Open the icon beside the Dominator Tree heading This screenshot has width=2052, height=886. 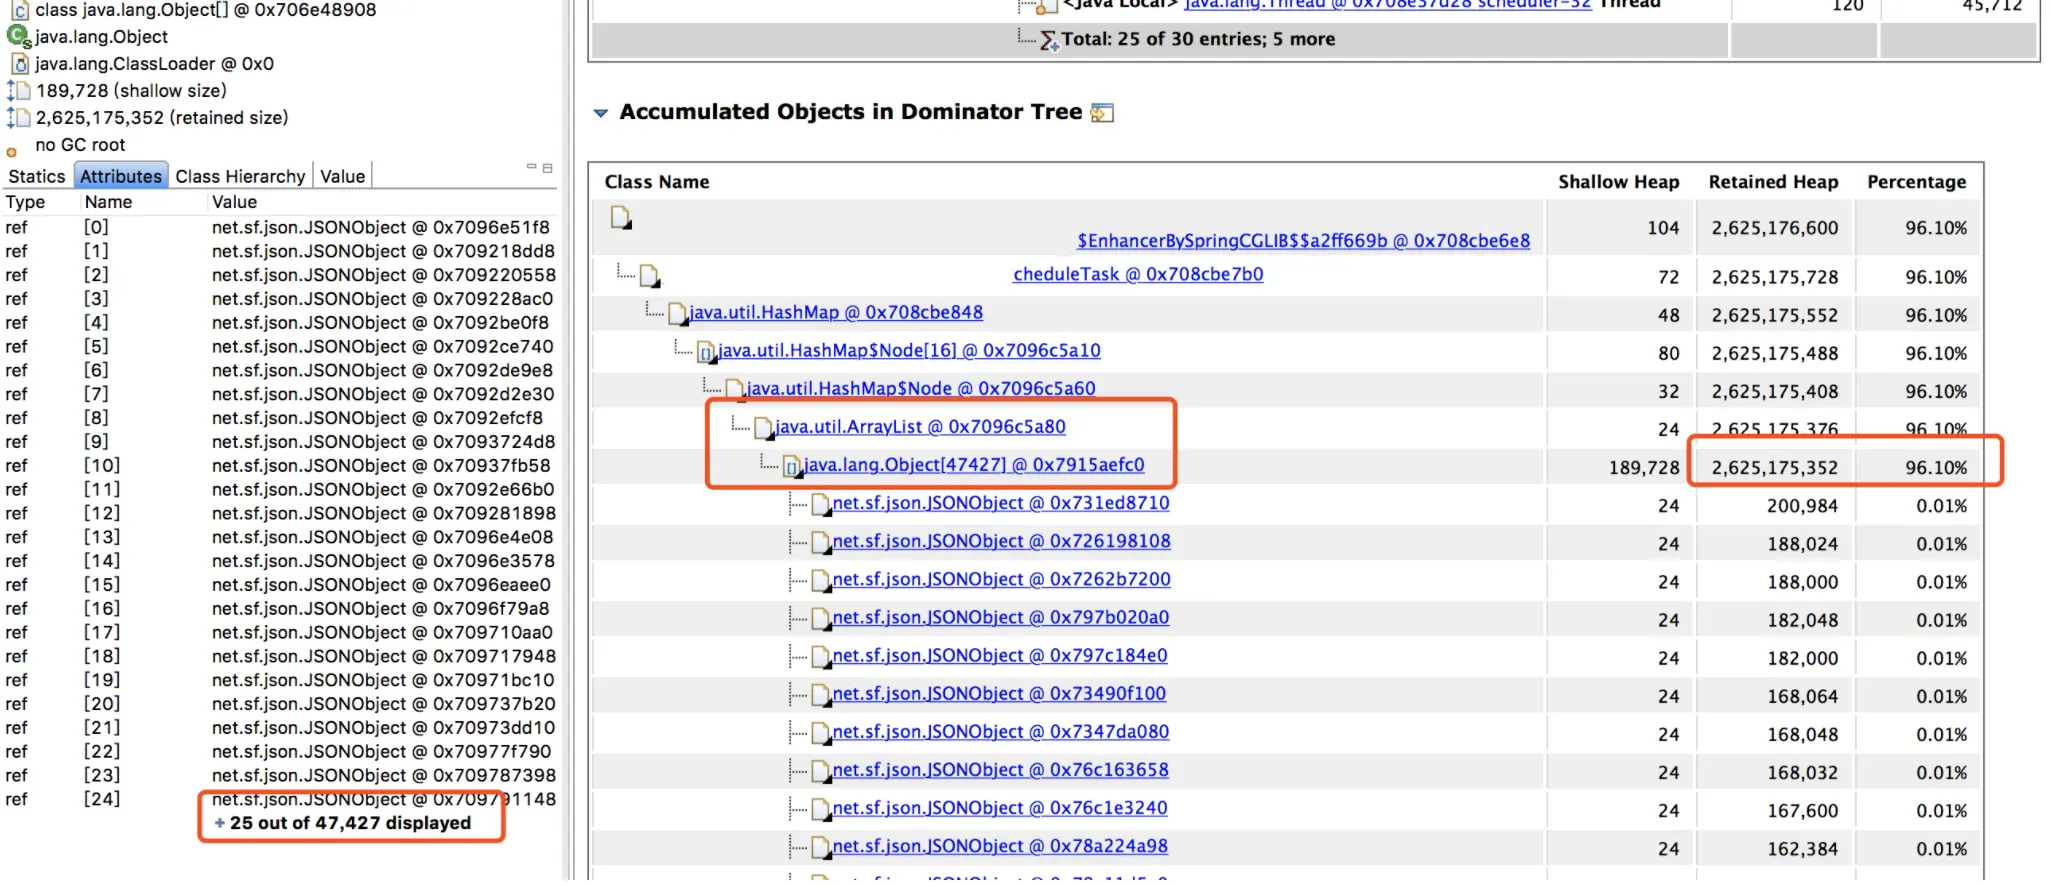[x=1101, y=113]
